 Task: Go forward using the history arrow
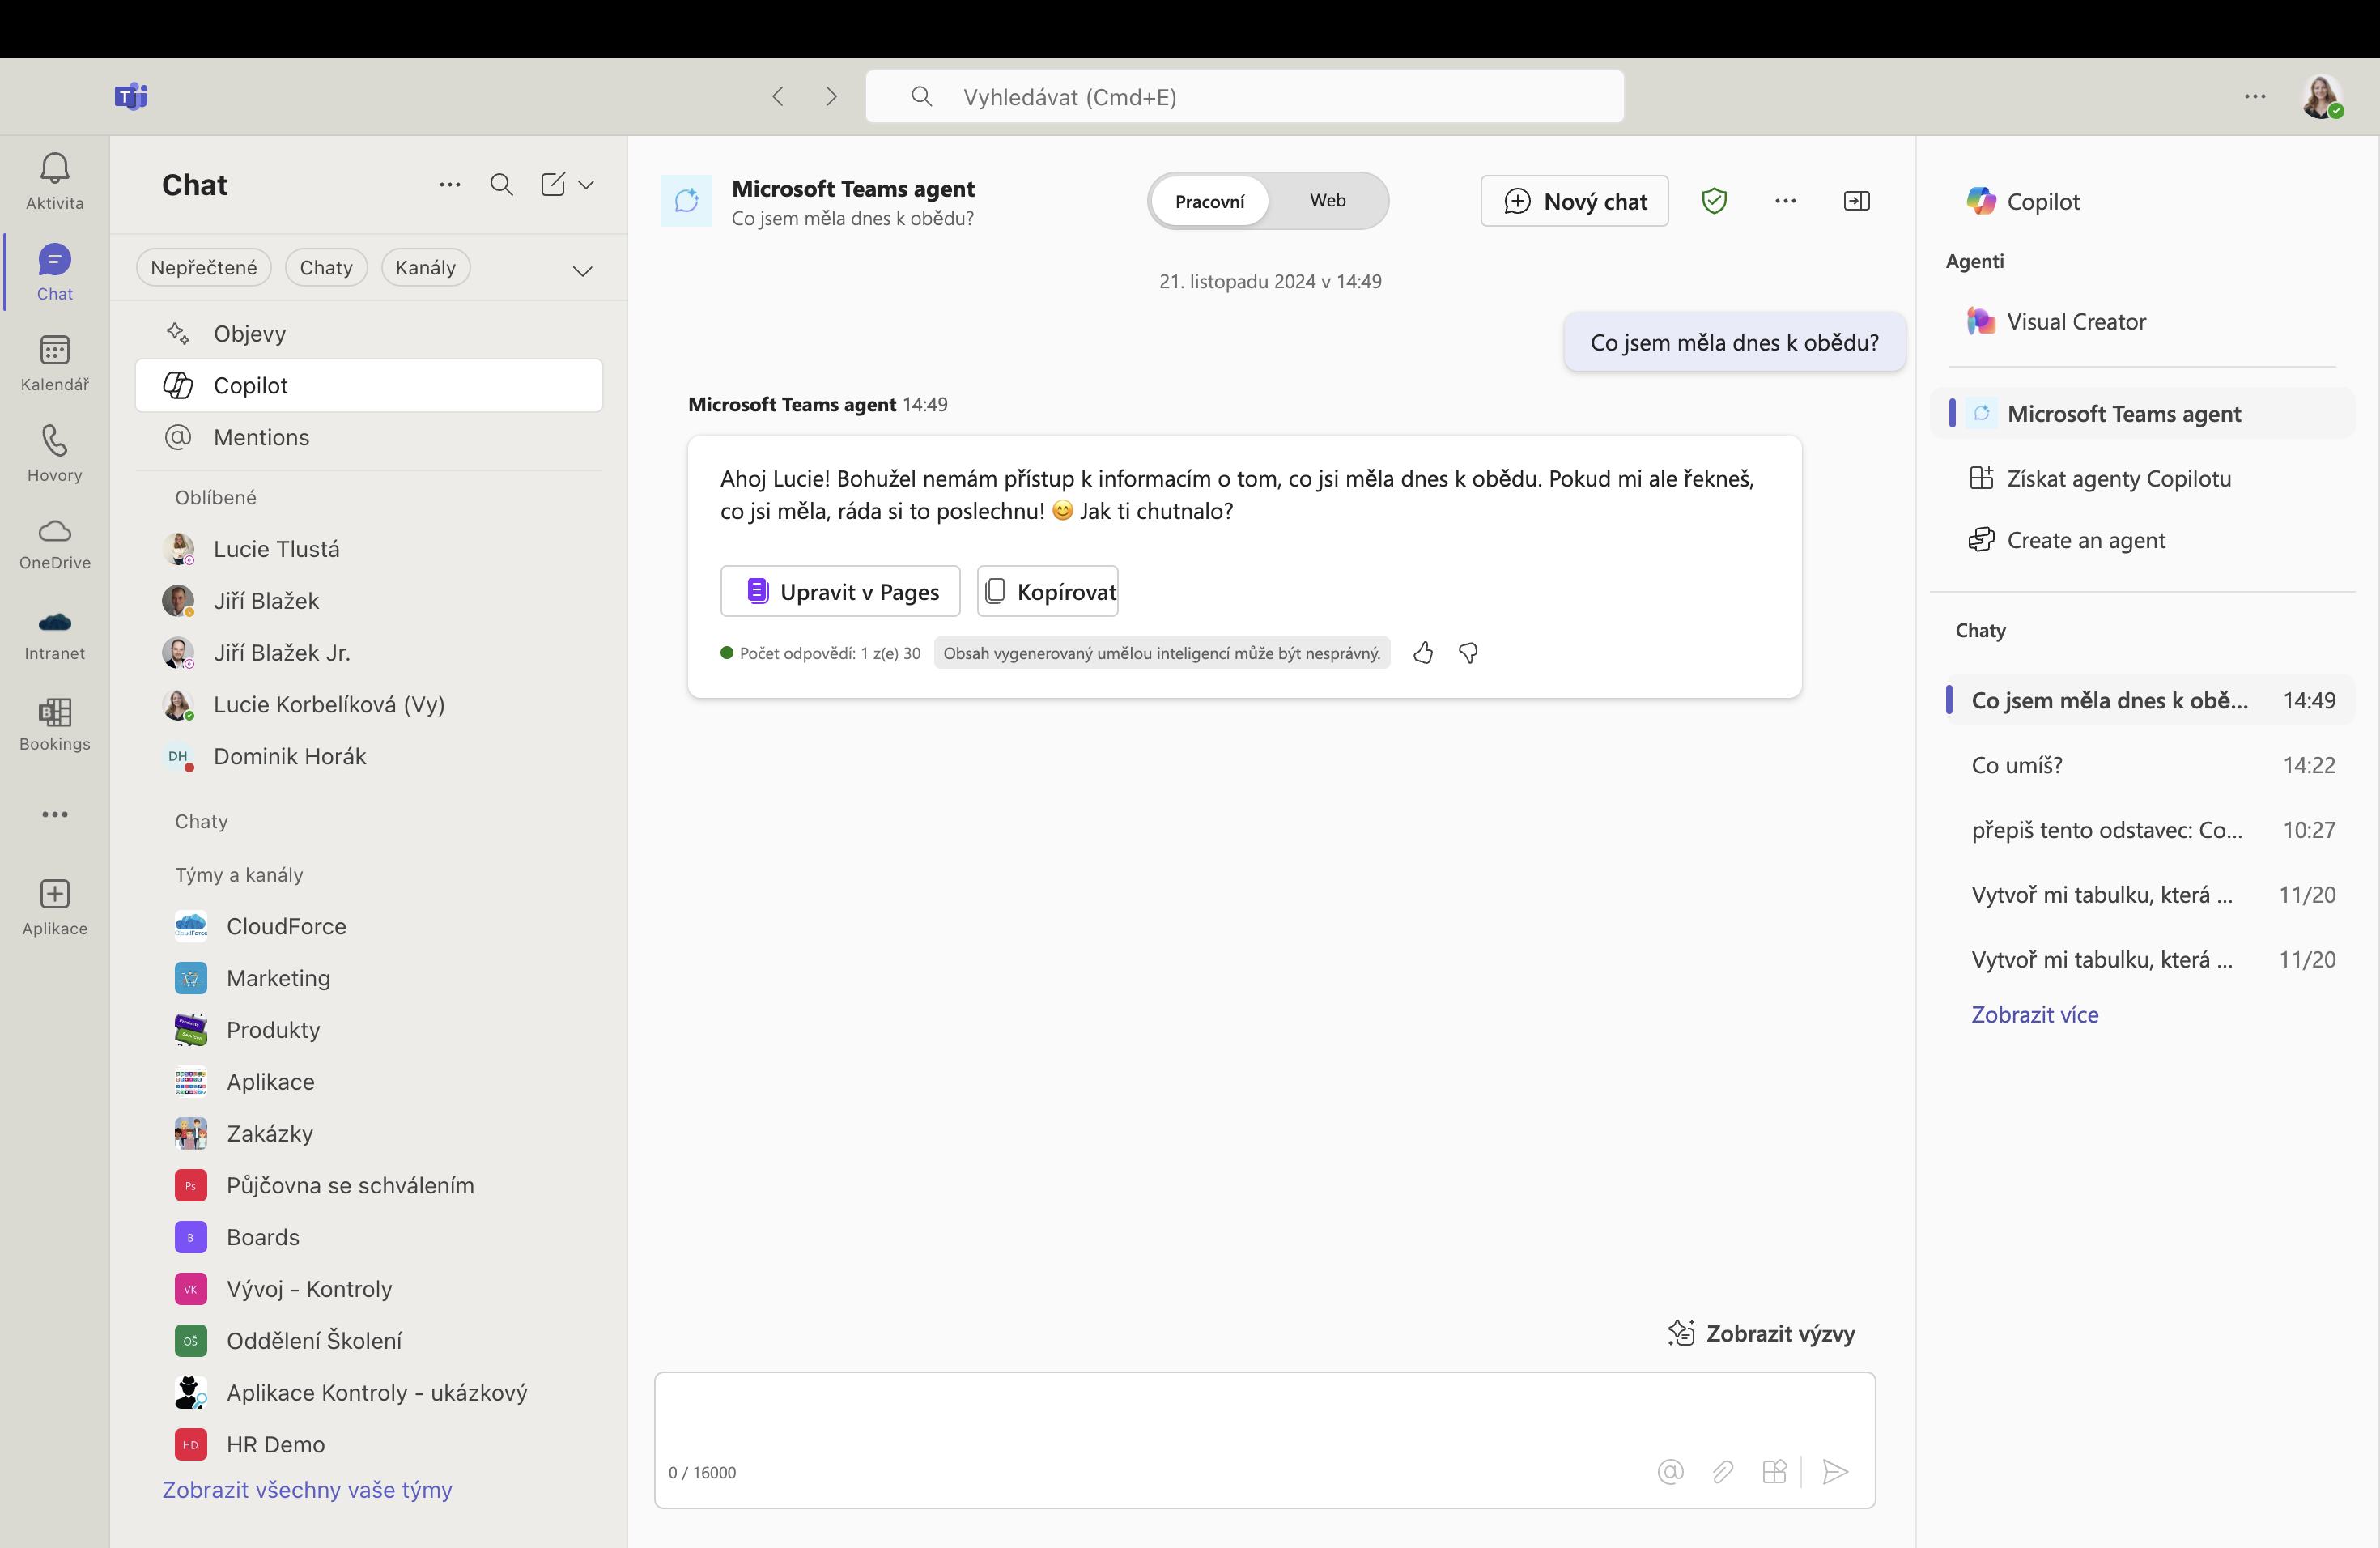(x=831, y=96)
